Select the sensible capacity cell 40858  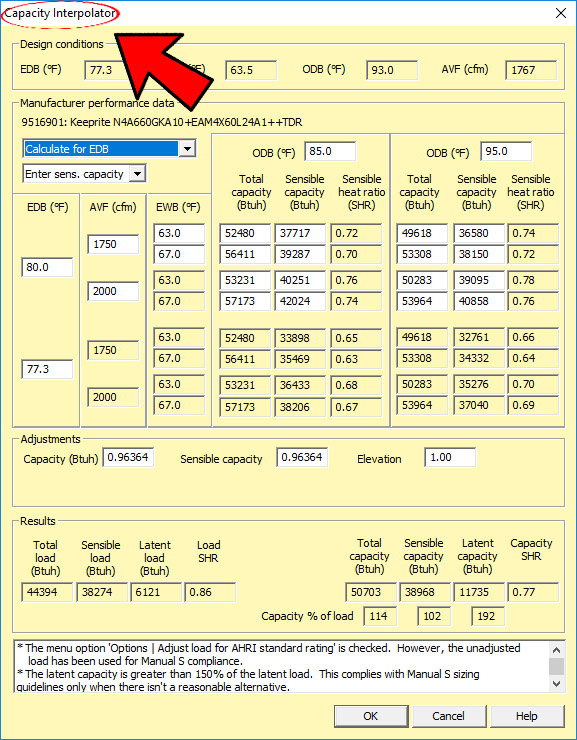pyautogui.click(x=479, y=301)
